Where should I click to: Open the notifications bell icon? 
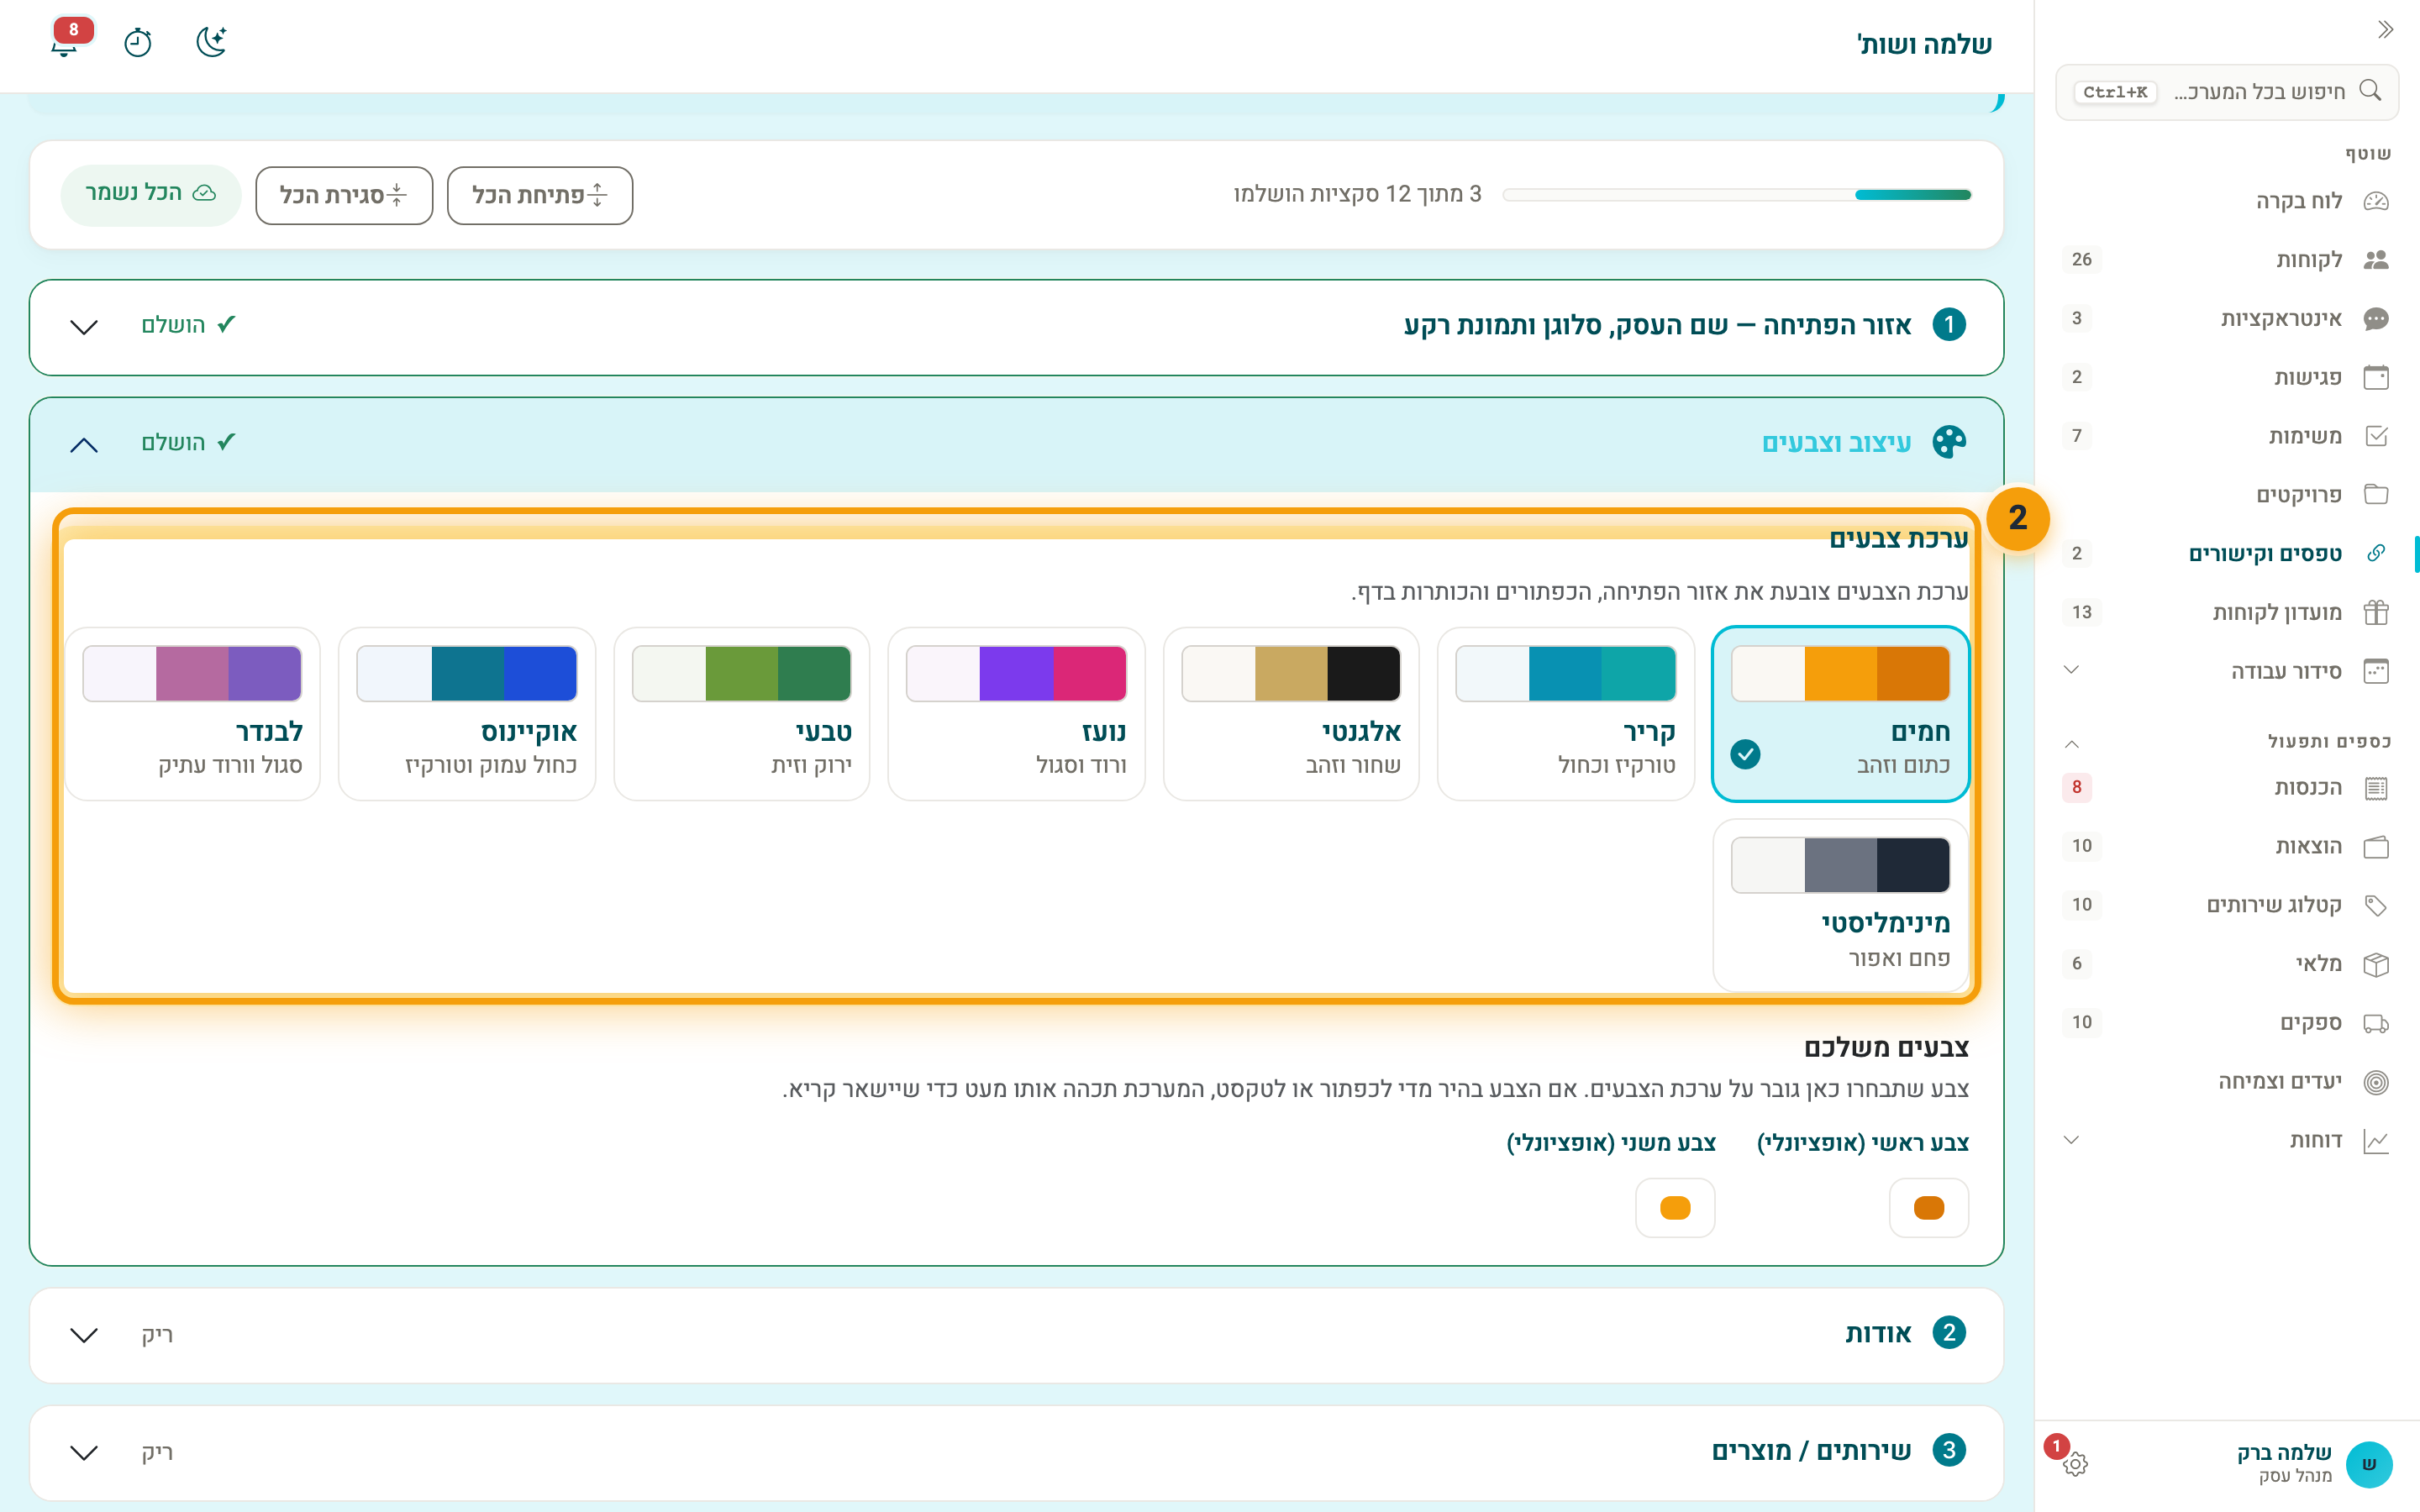[65, 43]
